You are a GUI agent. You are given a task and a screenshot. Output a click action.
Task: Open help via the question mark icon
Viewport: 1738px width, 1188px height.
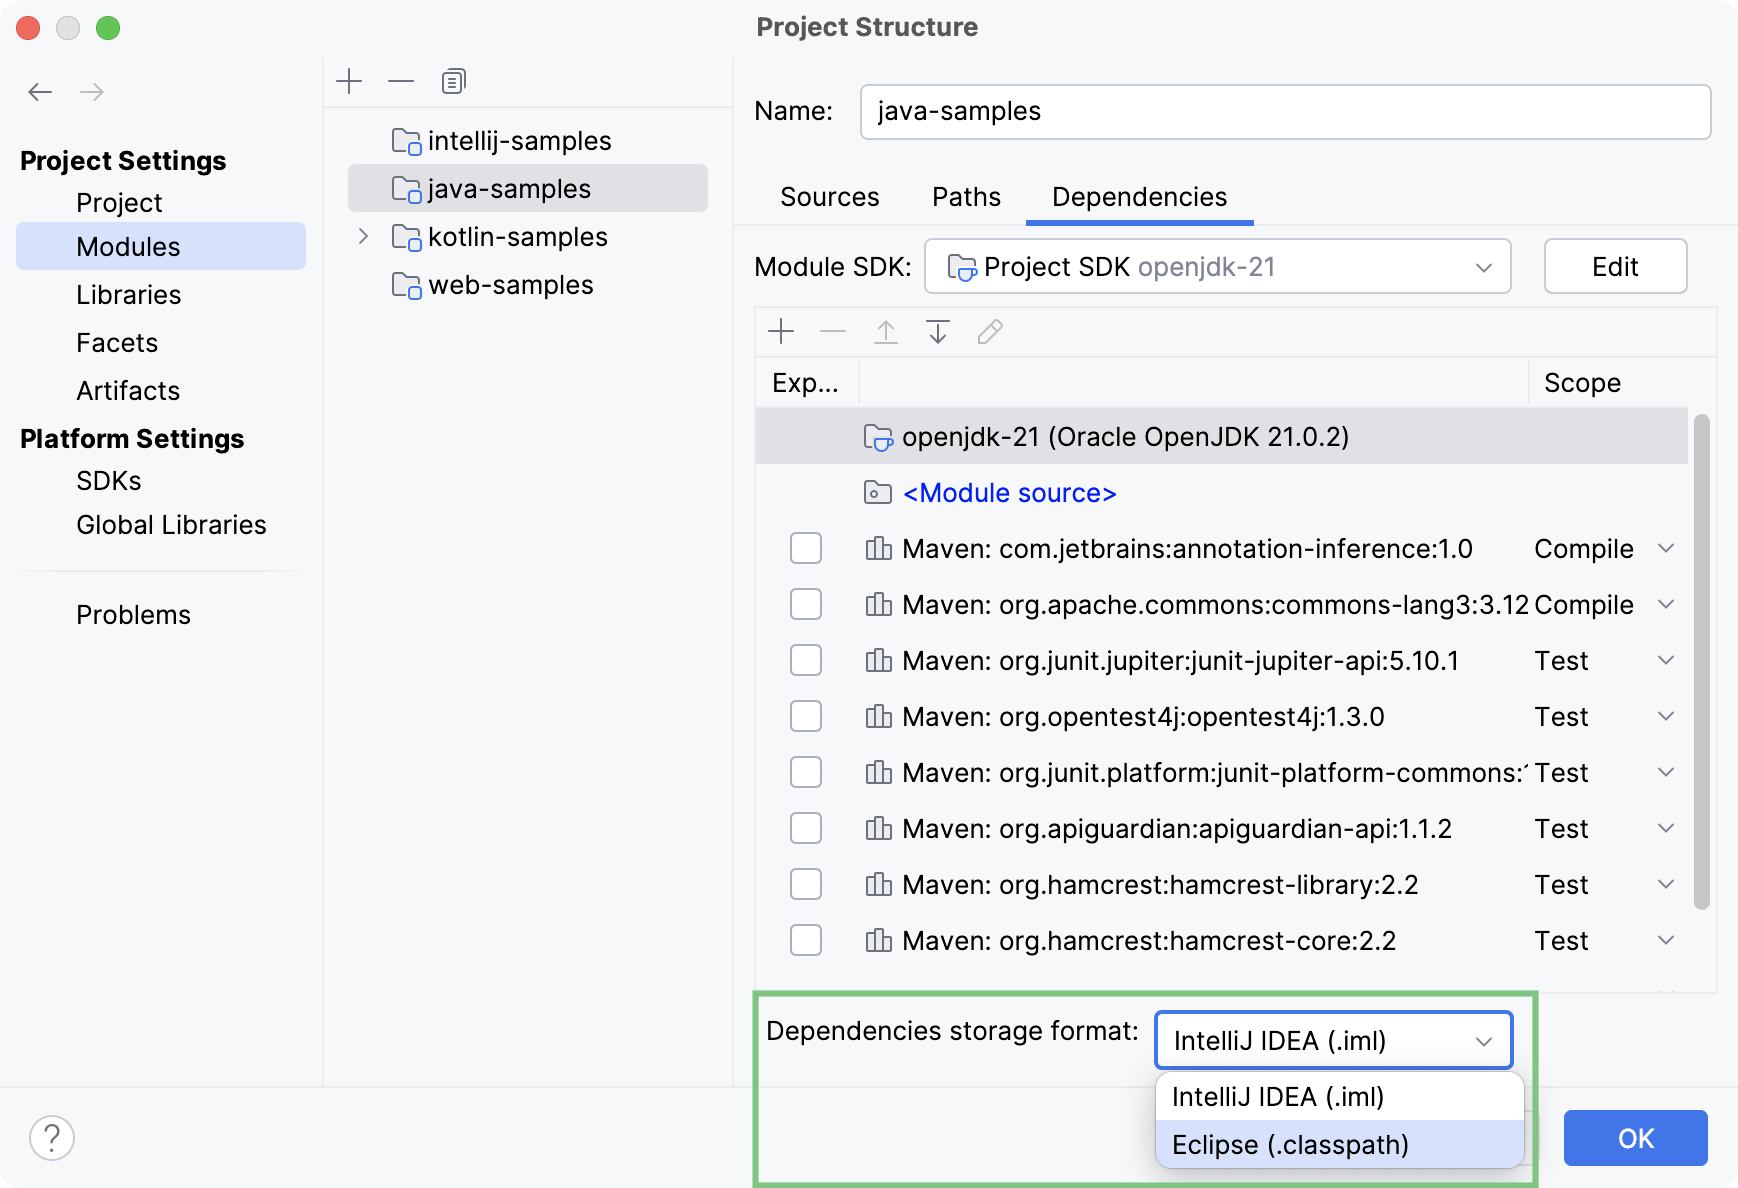point(52,1137)
